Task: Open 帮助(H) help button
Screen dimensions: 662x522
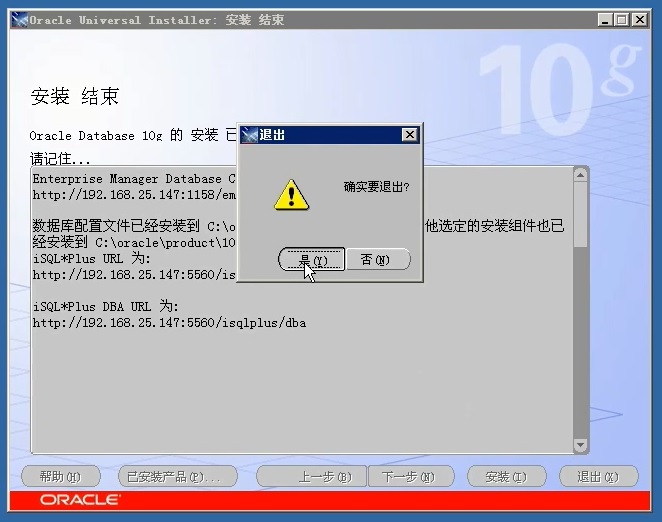Action: (x=61, y=477)
